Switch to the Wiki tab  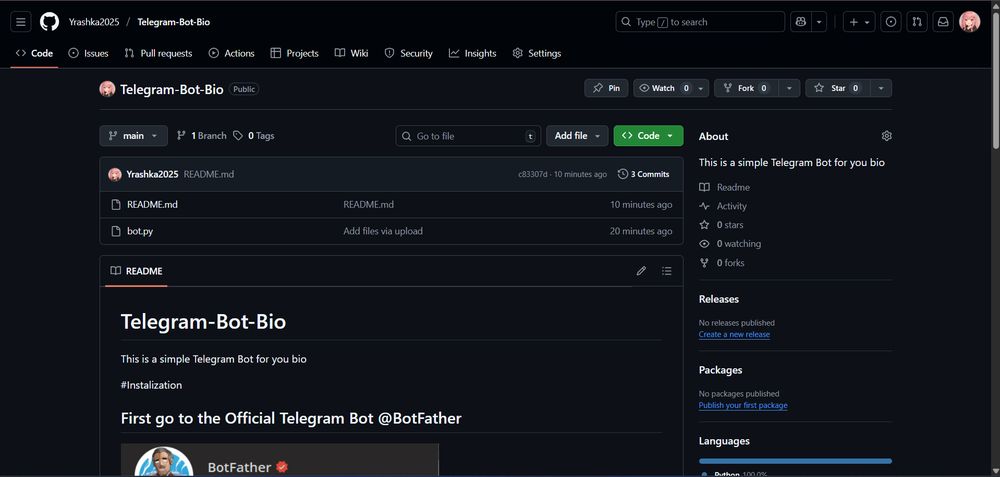click(351, 54)
